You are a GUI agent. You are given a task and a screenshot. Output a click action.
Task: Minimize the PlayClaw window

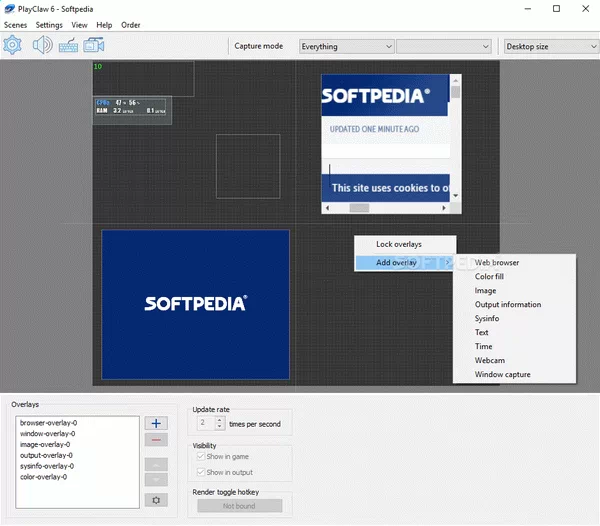[x=528, y=9]
